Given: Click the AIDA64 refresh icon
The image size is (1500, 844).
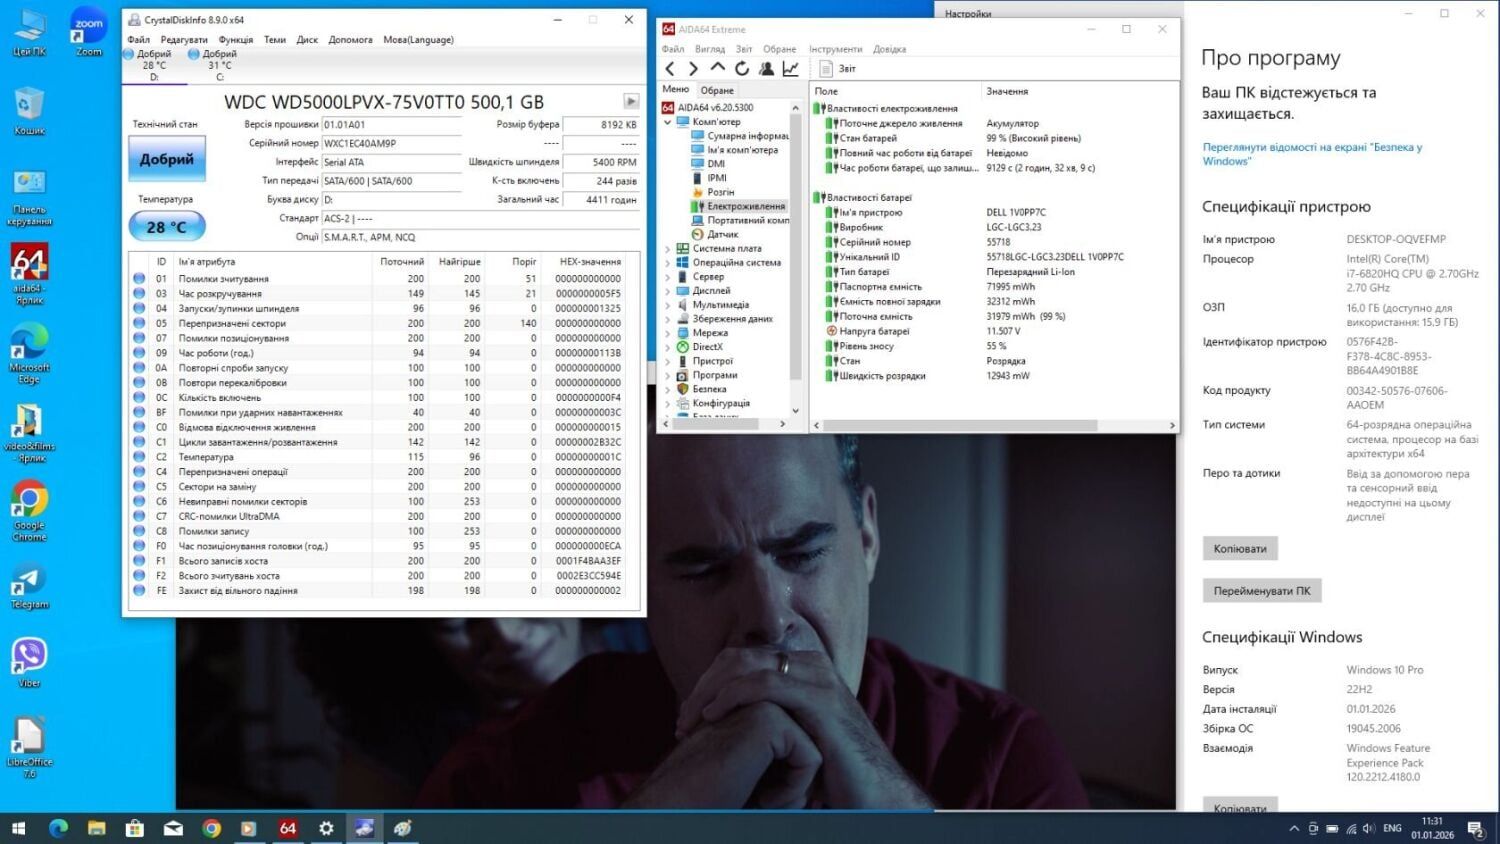Looking at the screenshot, I should [x=742, y=69].
